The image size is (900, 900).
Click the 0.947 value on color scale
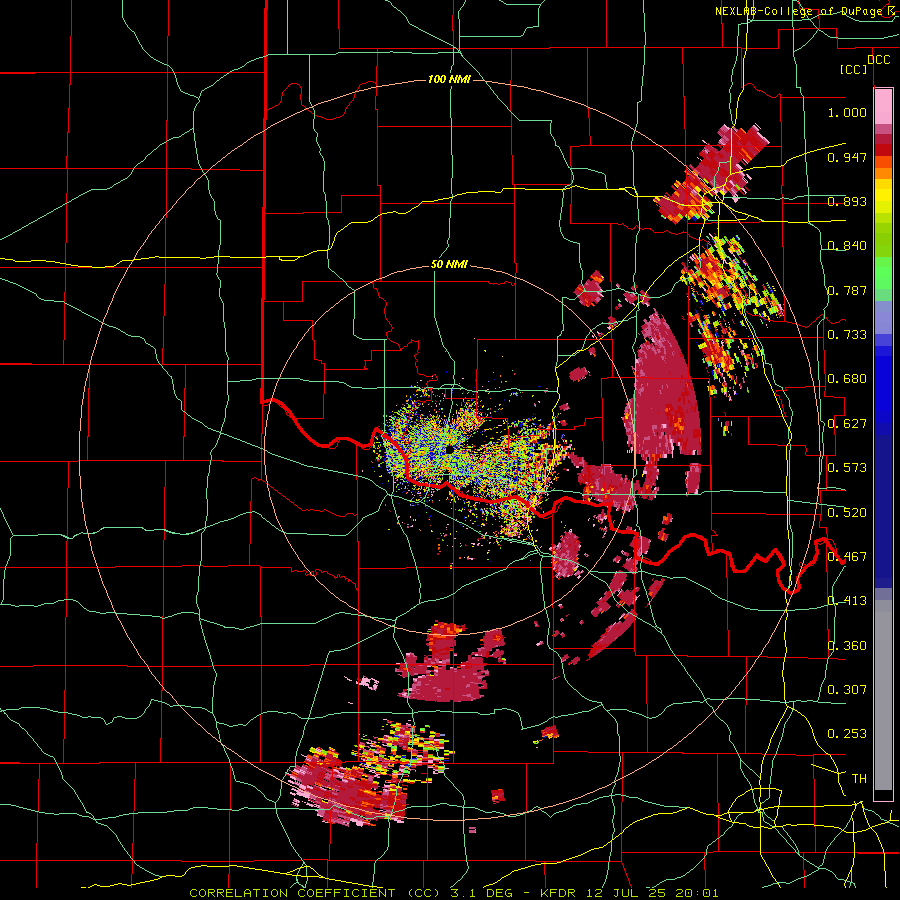tap(847, 157)
